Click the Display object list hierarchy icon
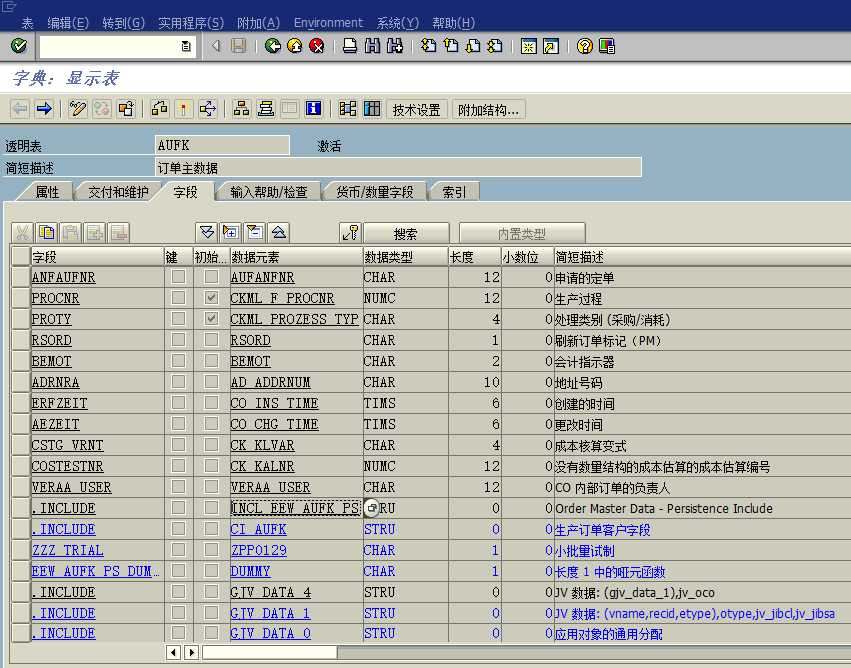 pos(241,109)
